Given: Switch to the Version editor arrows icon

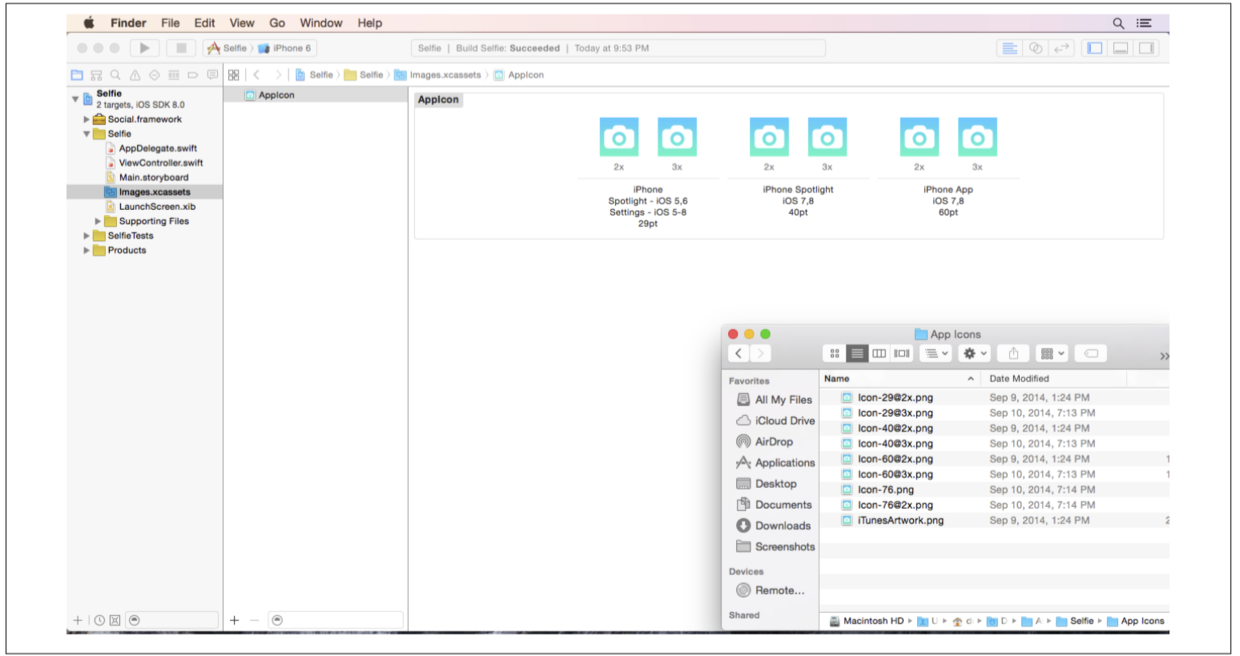Looking at the screenshot, I should 1061,48.
